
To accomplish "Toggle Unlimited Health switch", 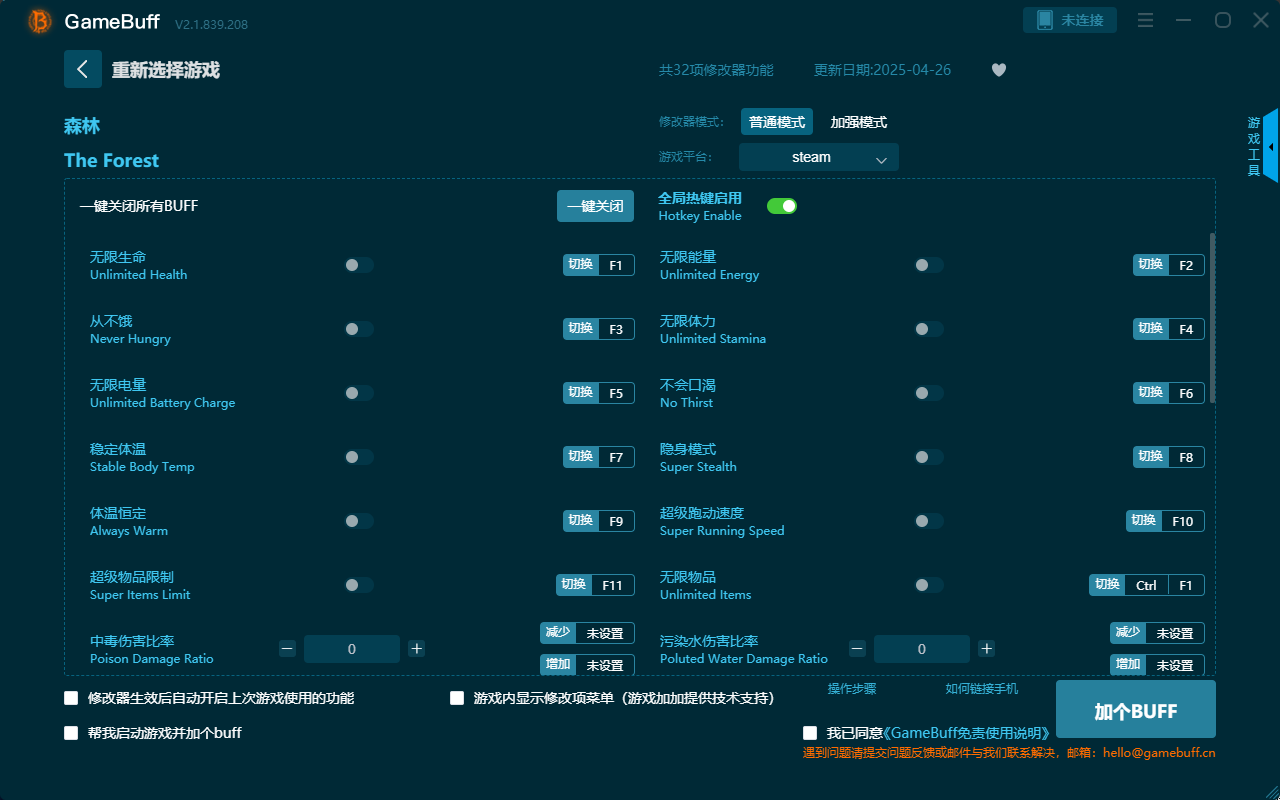I will point(359,265).
